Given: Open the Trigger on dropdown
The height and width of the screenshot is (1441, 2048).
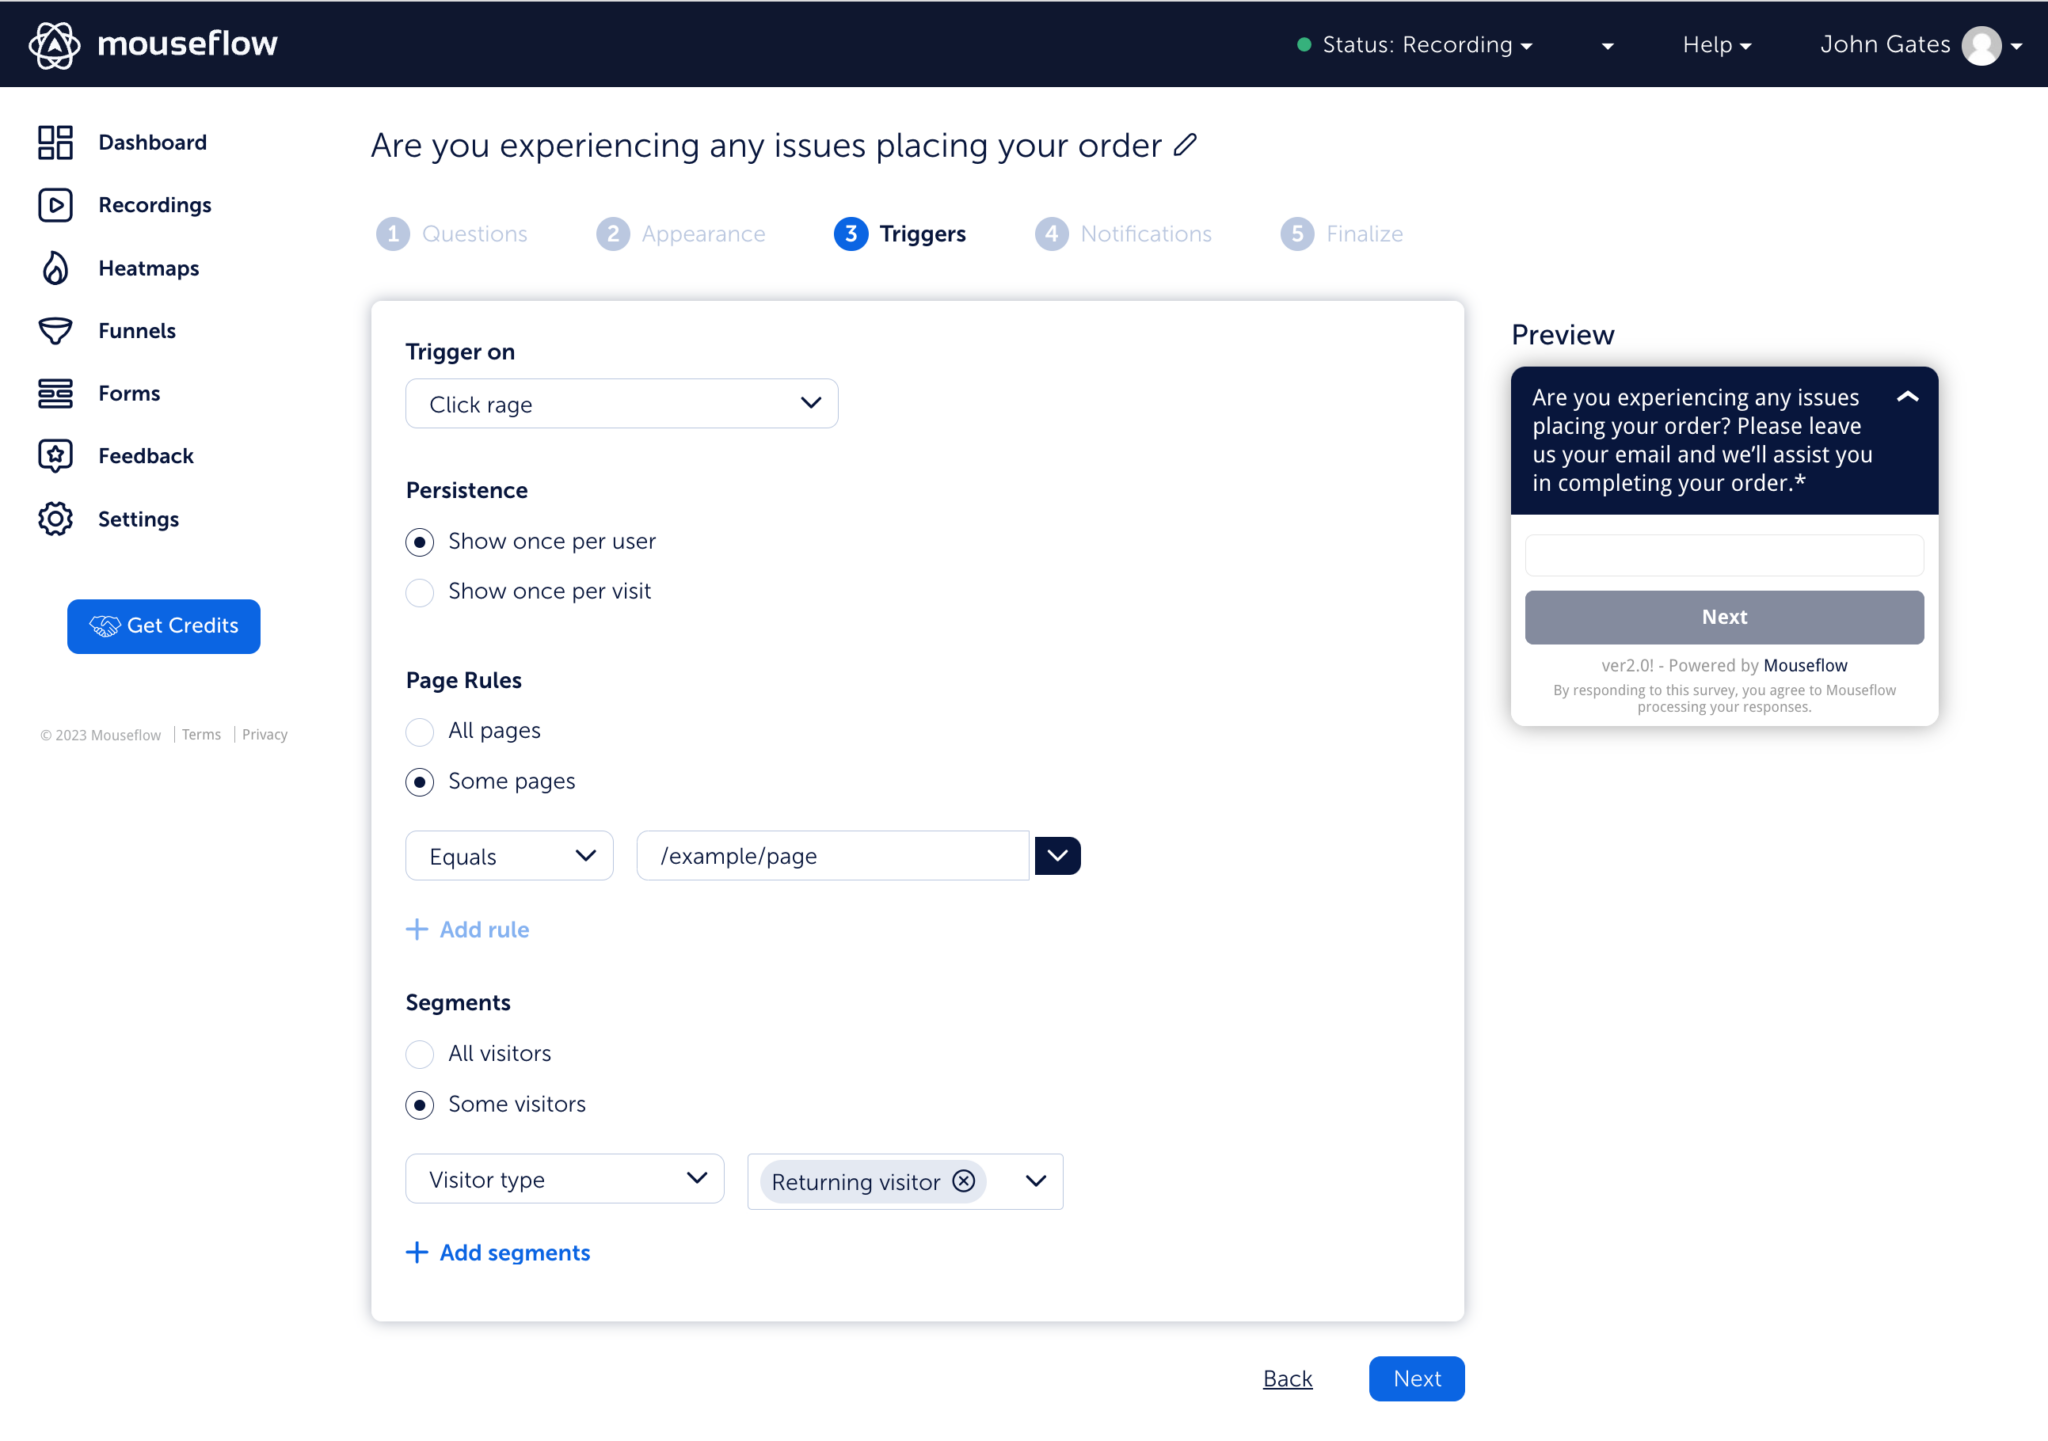Looking at the screenshot, I should [621, 403].
